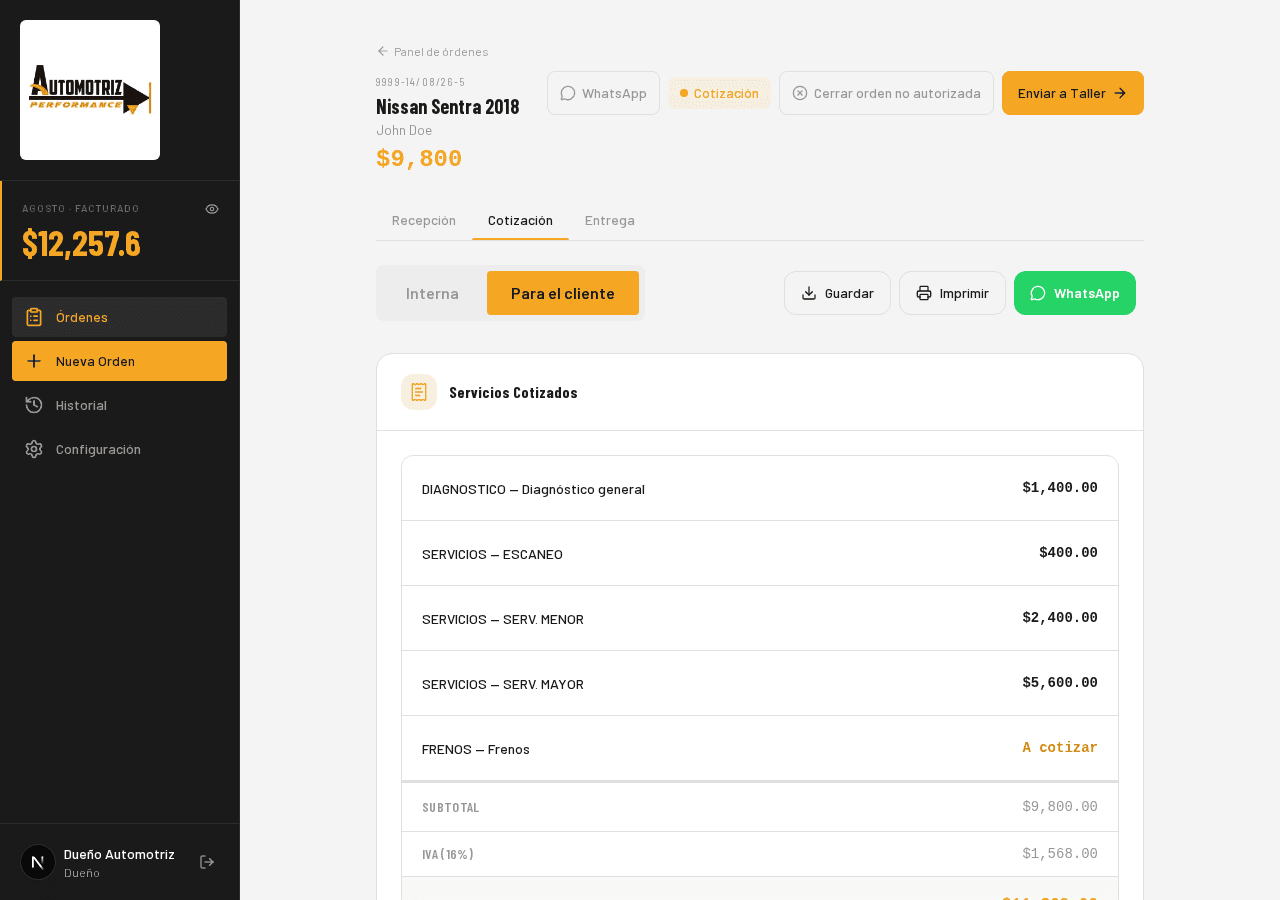
Task: Click the back arrow to Panel de órdenes
Action: pyautogui.click(x=383, y=51)
